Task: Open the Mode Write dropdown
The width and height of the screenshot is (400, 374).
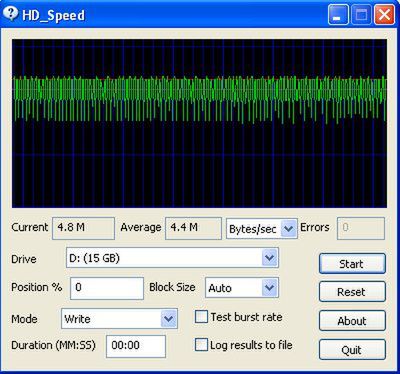Action: [x=119, y=319]
